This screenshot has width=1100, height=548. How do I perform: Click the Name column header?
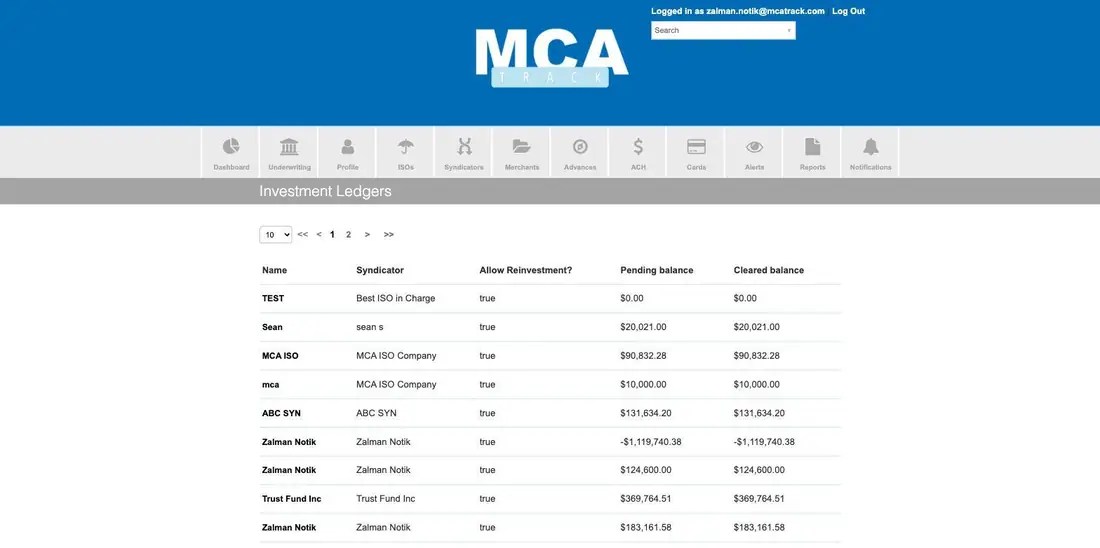[x=274, y=270]
